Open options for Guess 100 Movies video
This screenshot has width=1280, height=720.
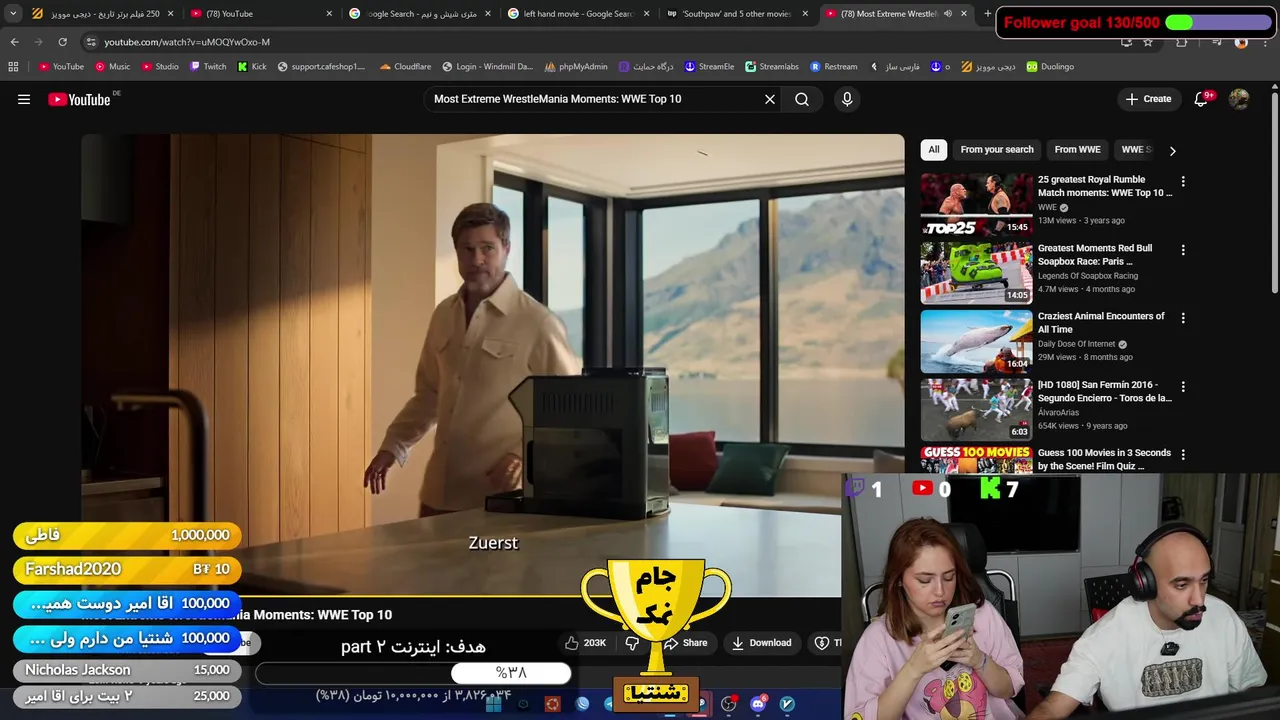point(1183,454)
